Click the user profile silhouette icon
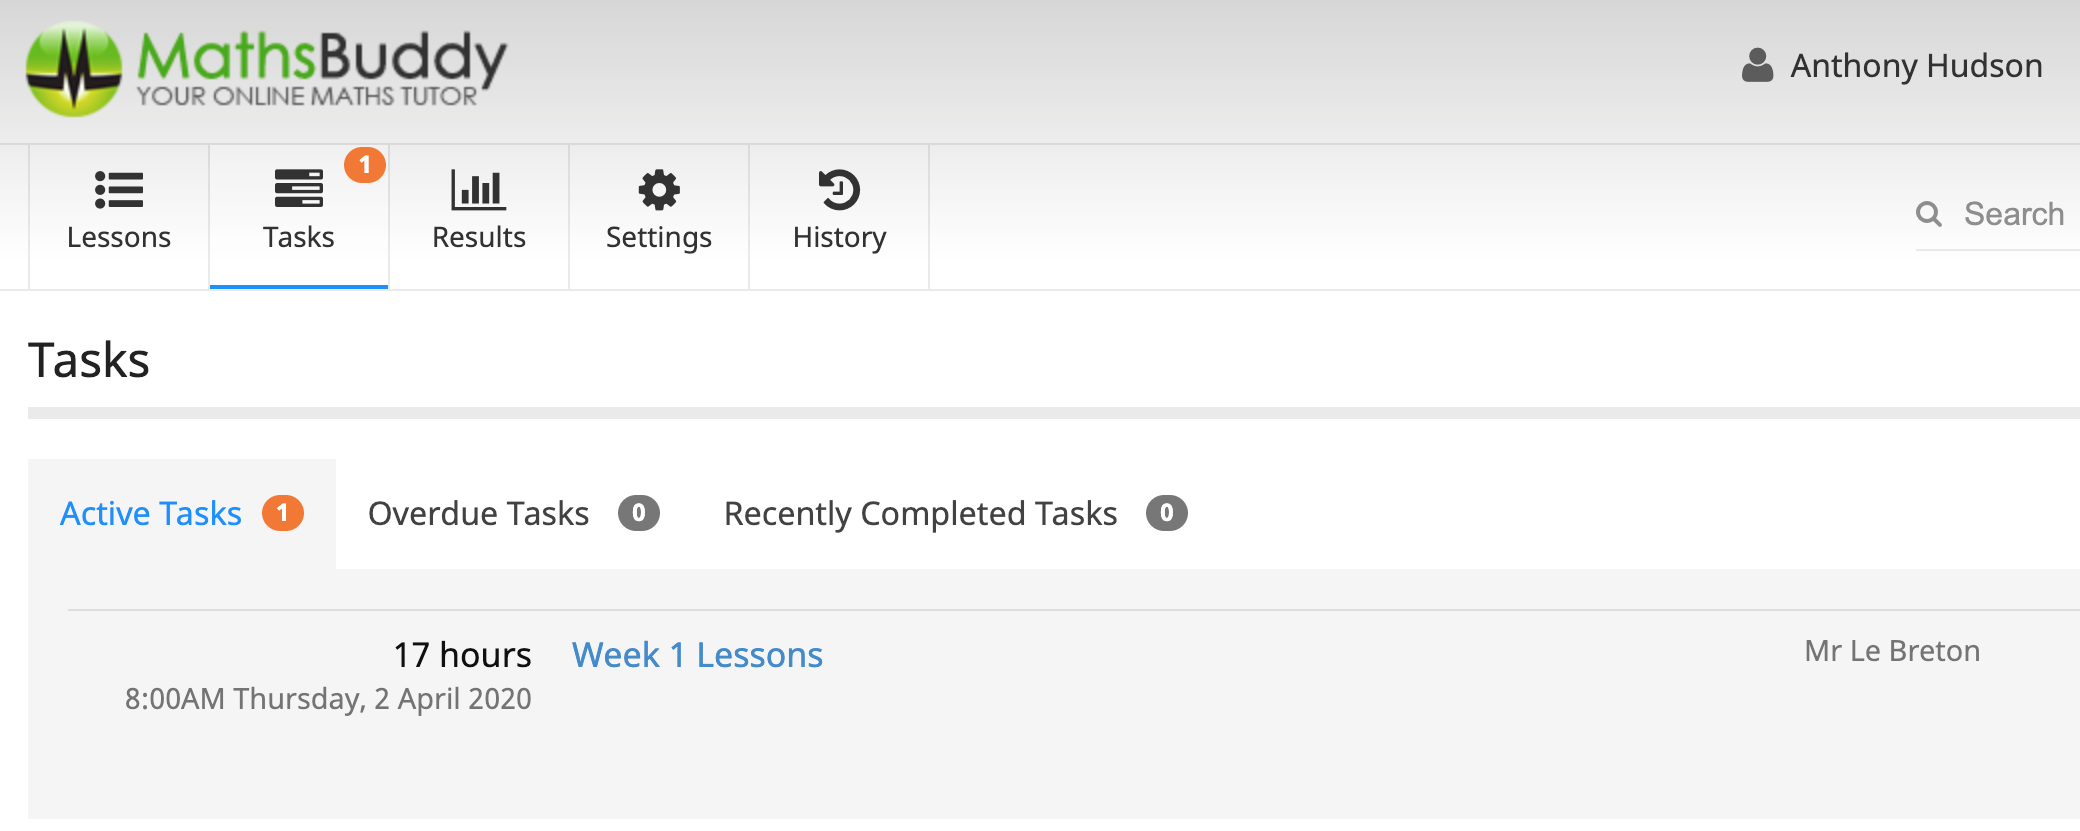Image resolution: width=2080 pixels, height=831 pixels. [x=1757, y=66]
